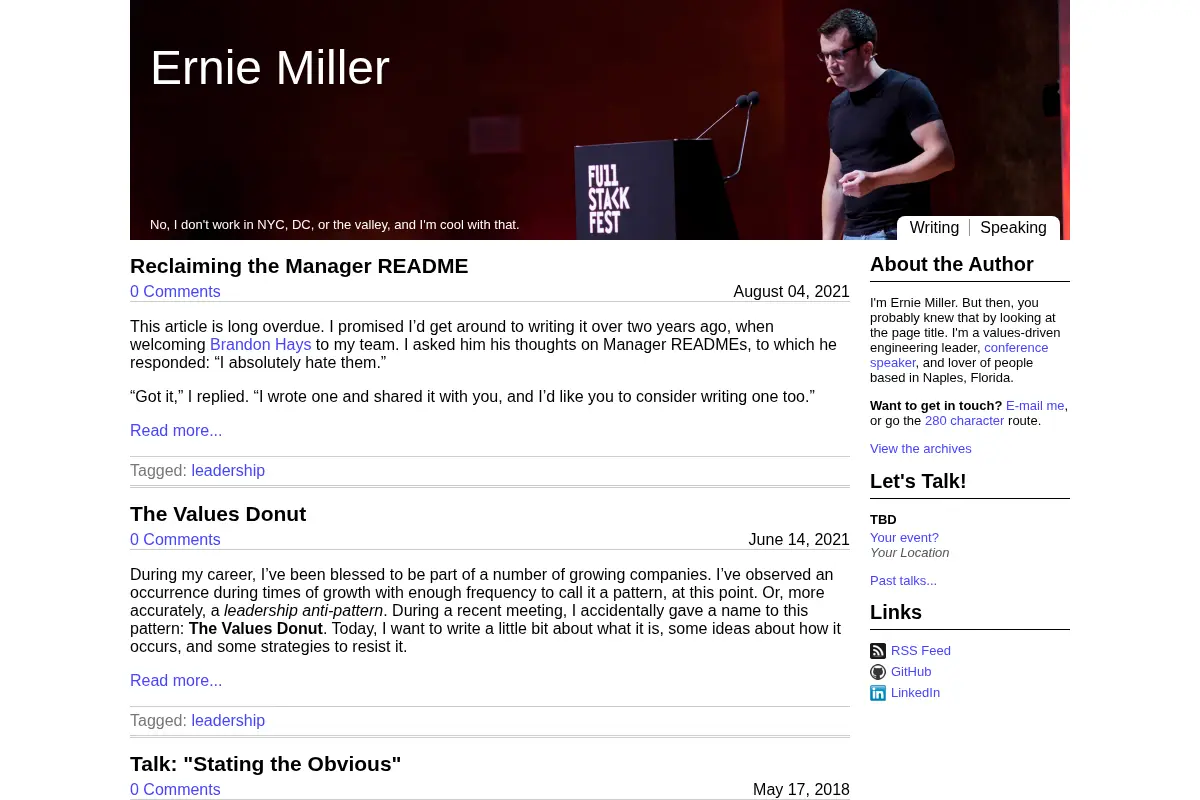Open the 280 character link
Viewport: 1200px width, 800px height.
click(x=964, y=421)
